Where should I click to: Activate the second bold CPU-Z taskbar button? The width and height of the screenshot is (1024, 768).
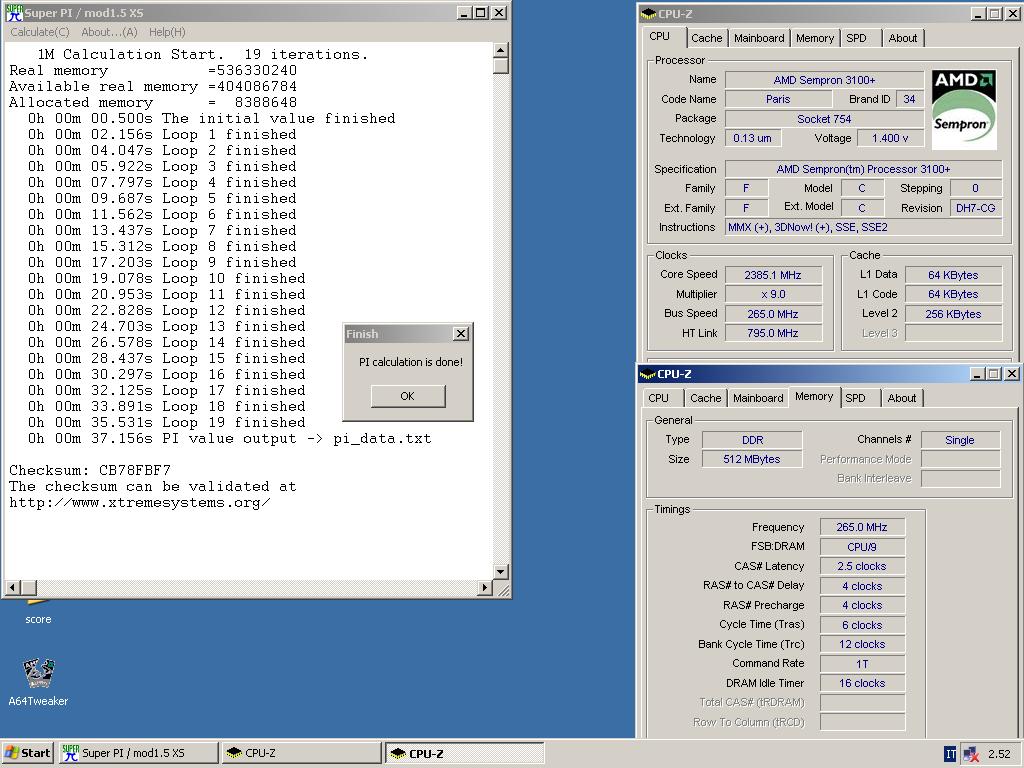point(464,753)
